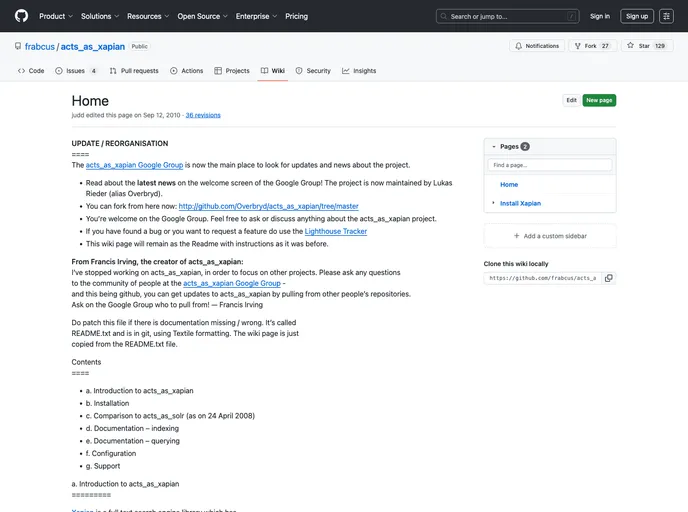Click the Issues circle icon
The width and height of the screenshot is (688, 512).
tap(59, 71)
